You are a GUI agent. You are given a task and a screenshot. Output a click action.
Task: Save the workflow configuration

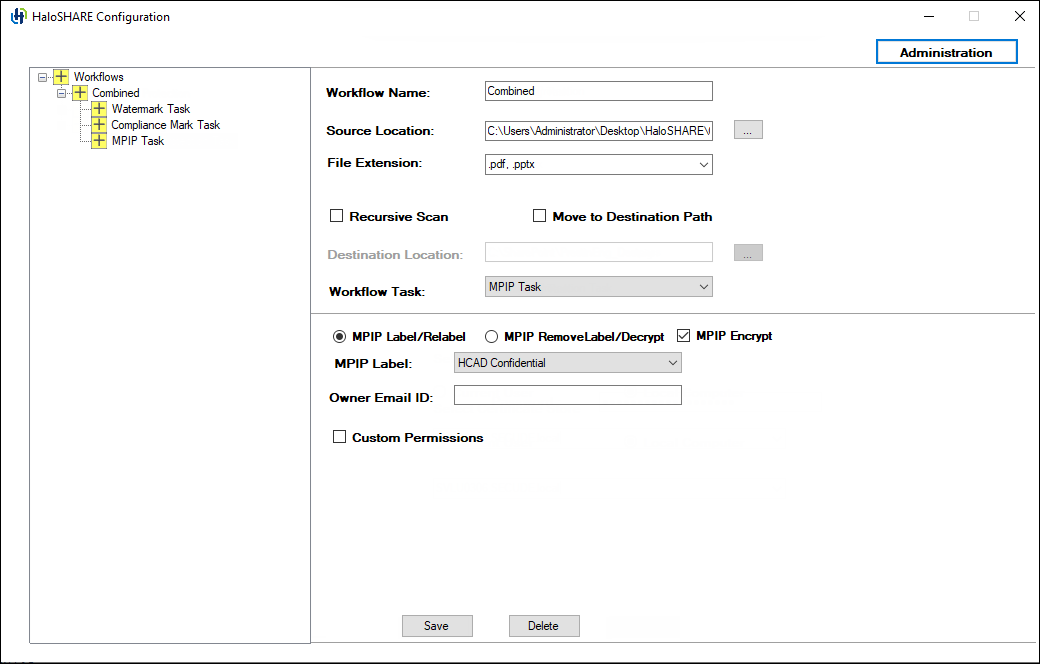coord(437,626)
